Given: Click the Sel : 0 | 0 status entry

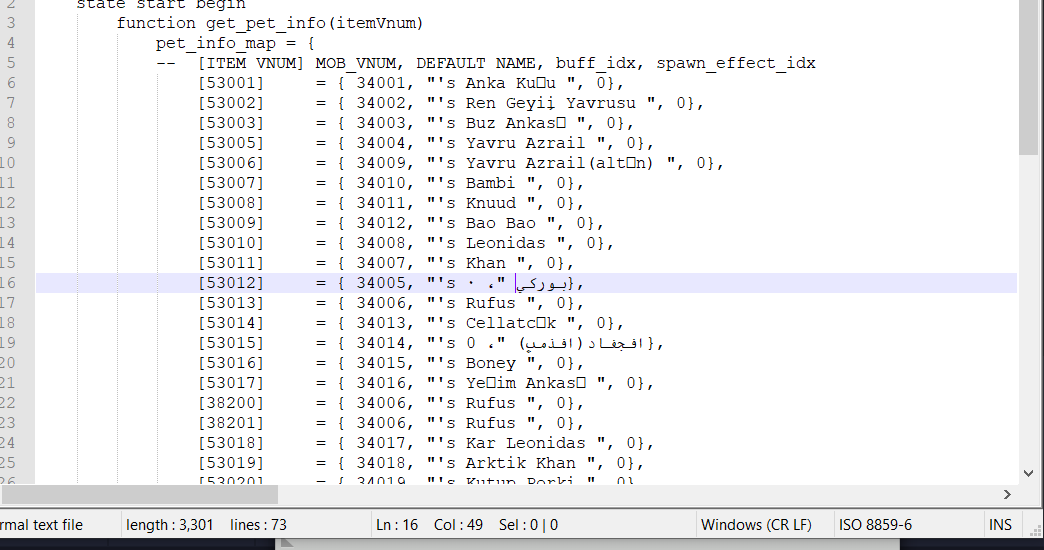Looking at the screenshot, I should click(528, 525).
